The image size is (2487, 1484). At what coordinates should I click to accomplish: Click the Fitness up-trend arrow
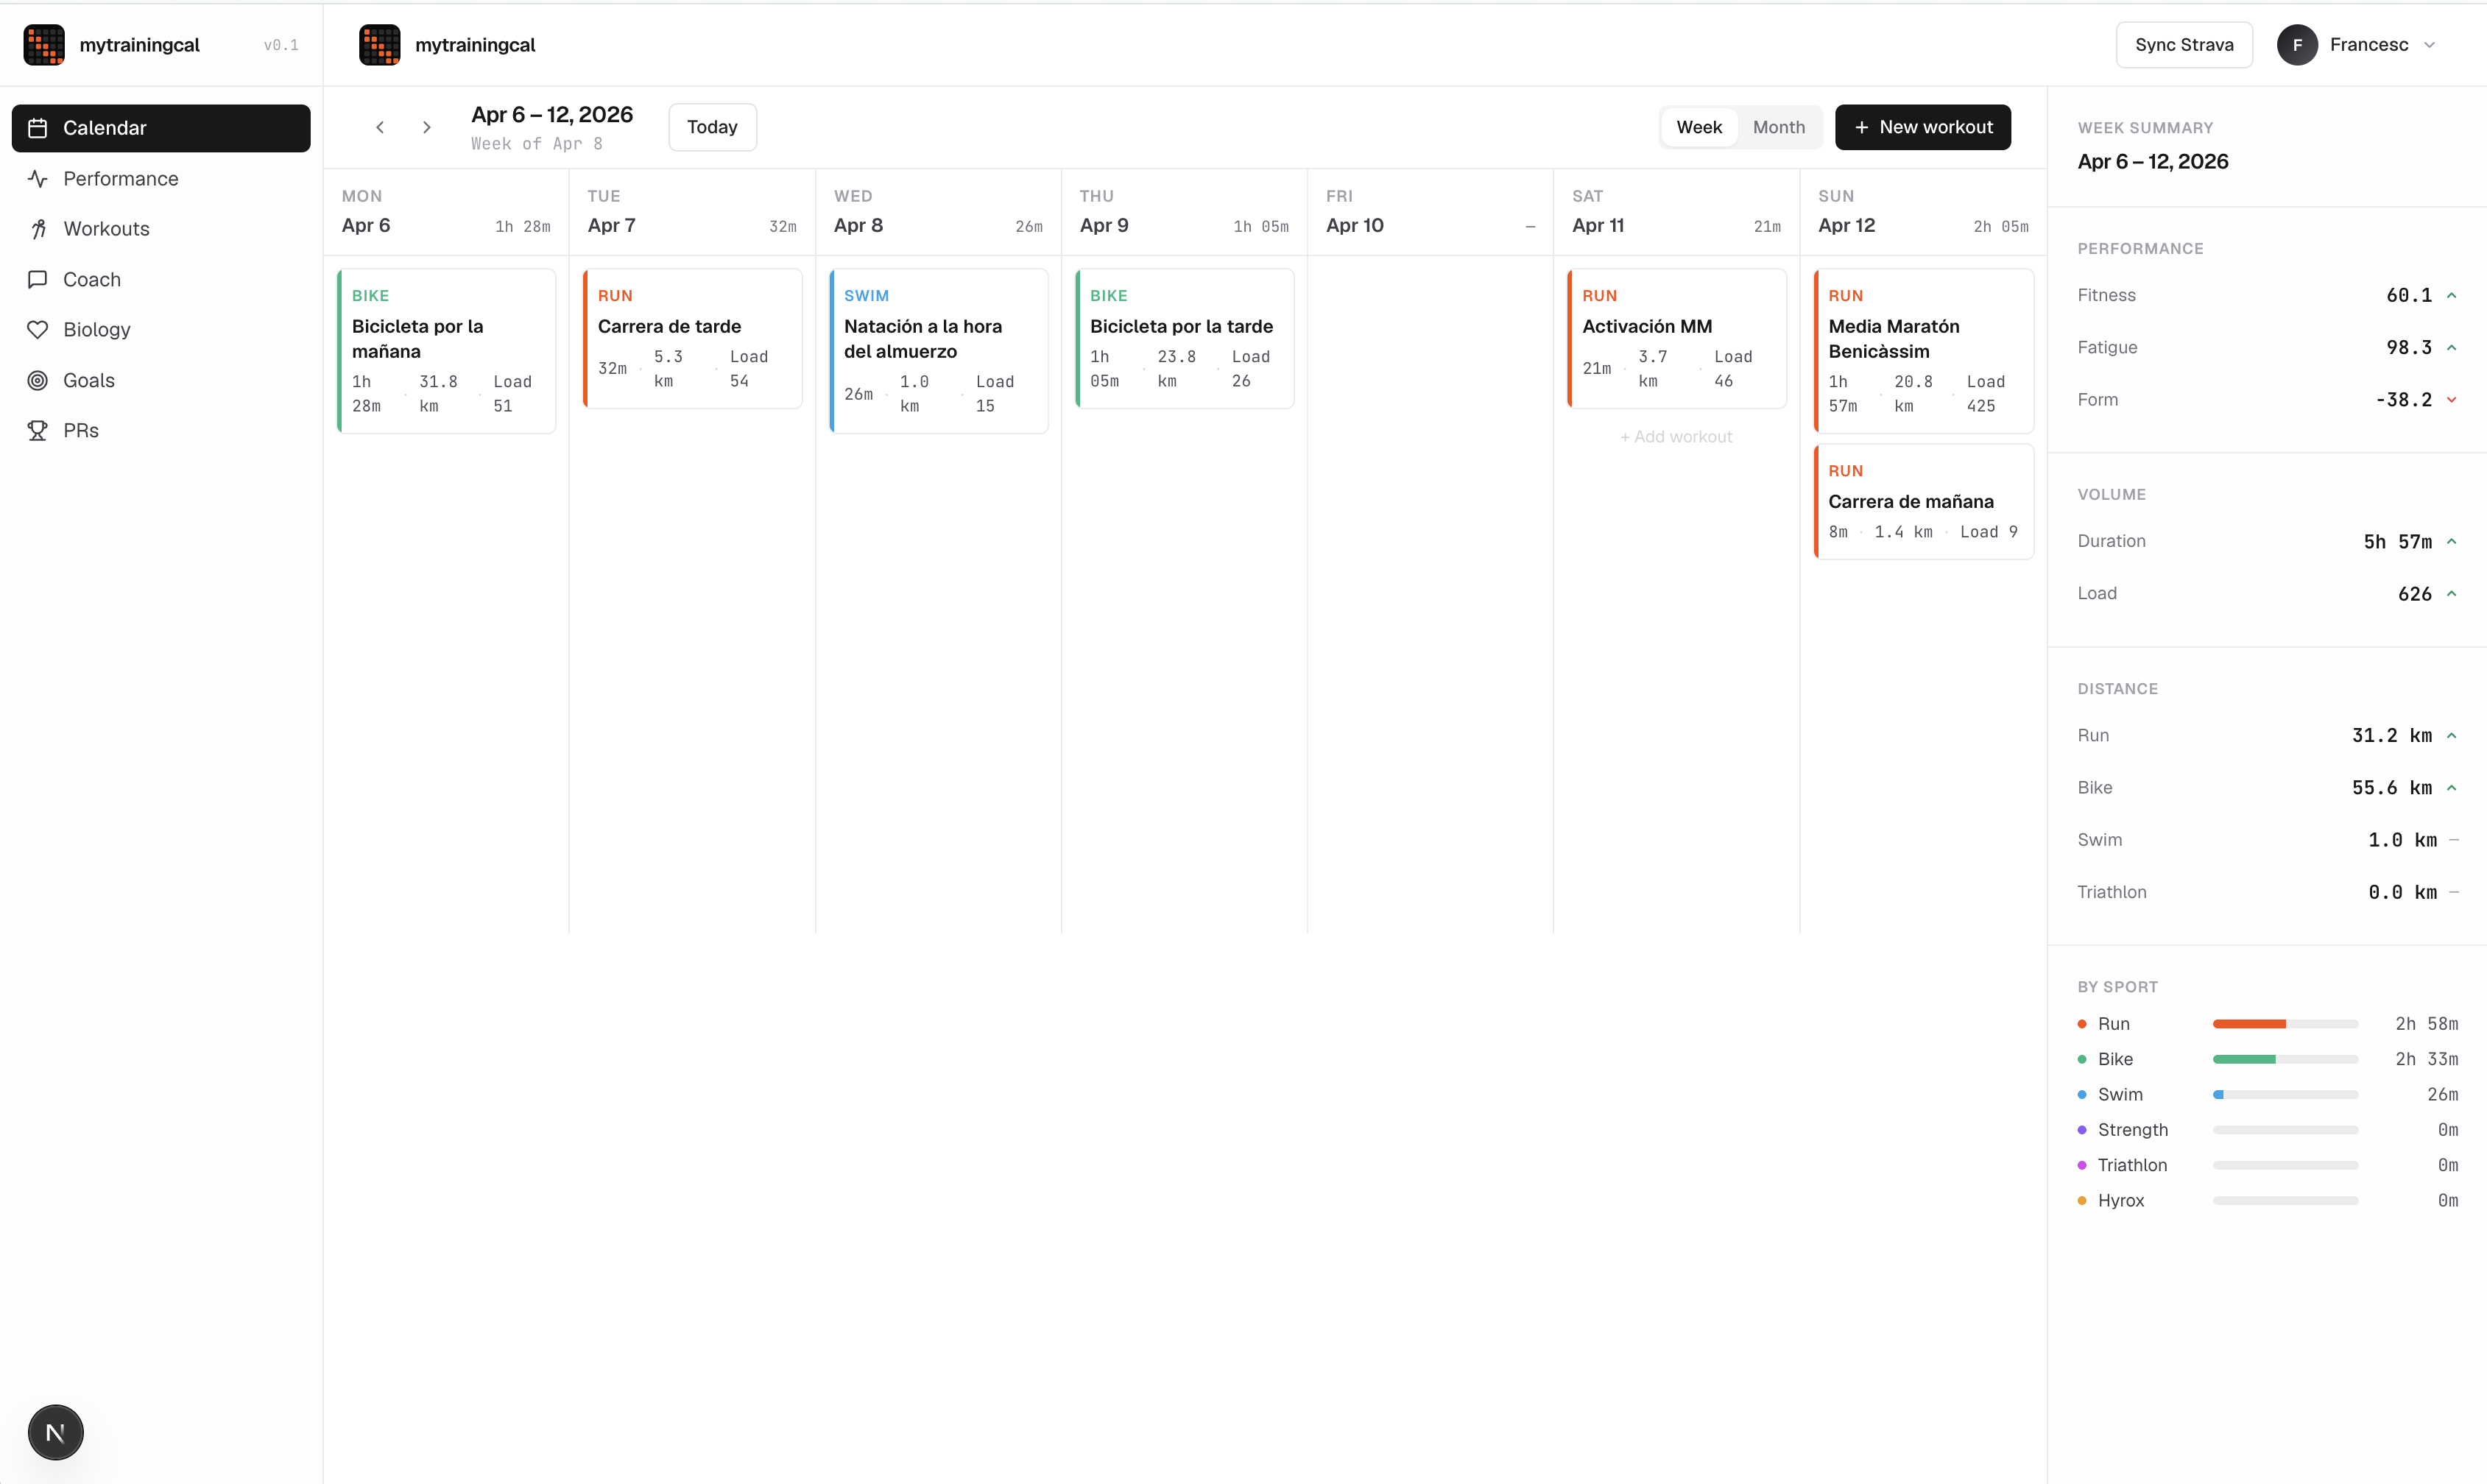[2452, 295]
